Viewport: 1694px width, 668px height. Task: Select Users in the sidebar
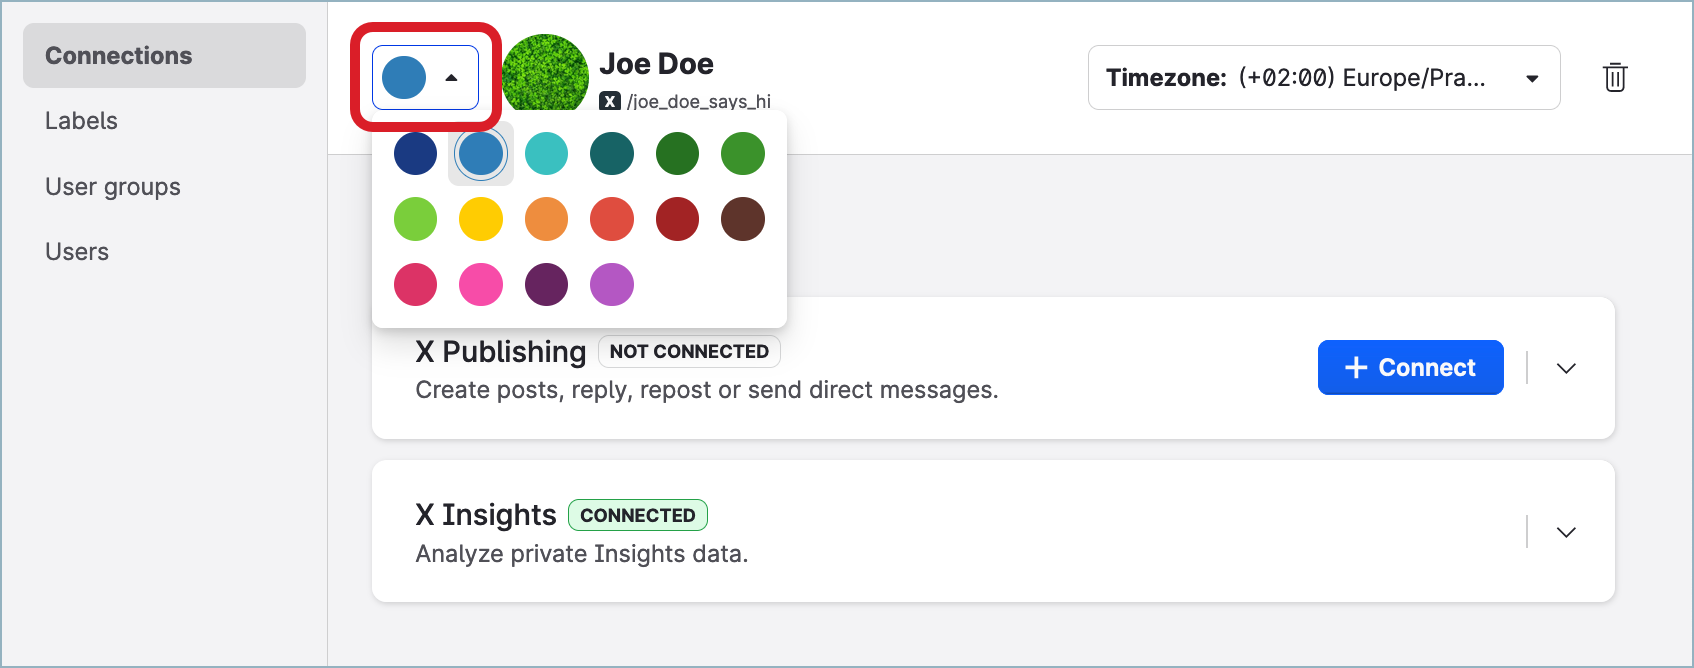point(77,252)
